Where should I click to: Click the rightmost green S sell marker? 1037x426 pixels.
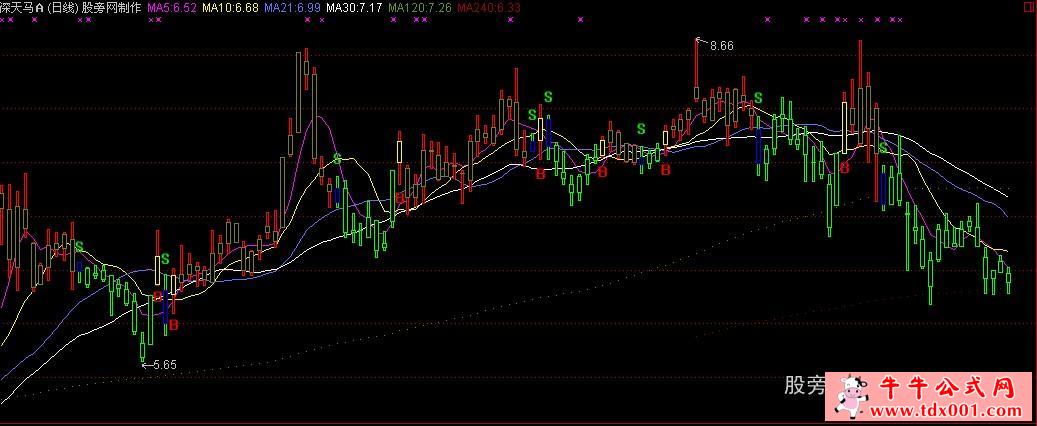tap(883, 148)
